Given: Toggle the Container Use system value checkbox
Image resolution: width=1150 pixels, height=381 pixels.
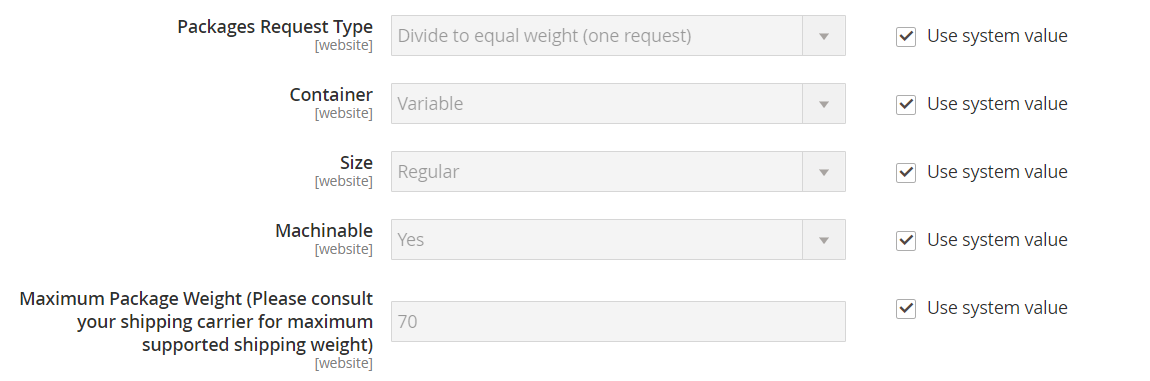Looking at the screenshot, I should pos(906,104).
